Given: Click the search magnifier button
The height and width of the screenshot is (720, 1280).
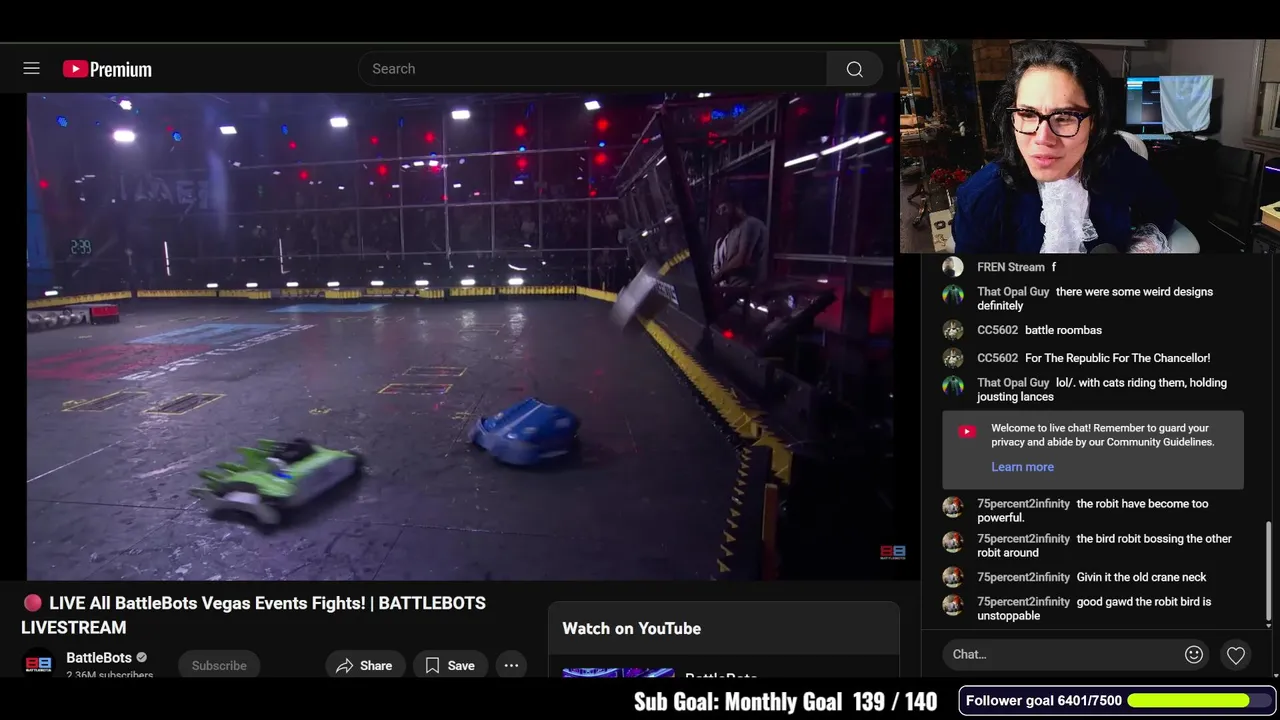Looking at the screenshot, I should [854, 69].
